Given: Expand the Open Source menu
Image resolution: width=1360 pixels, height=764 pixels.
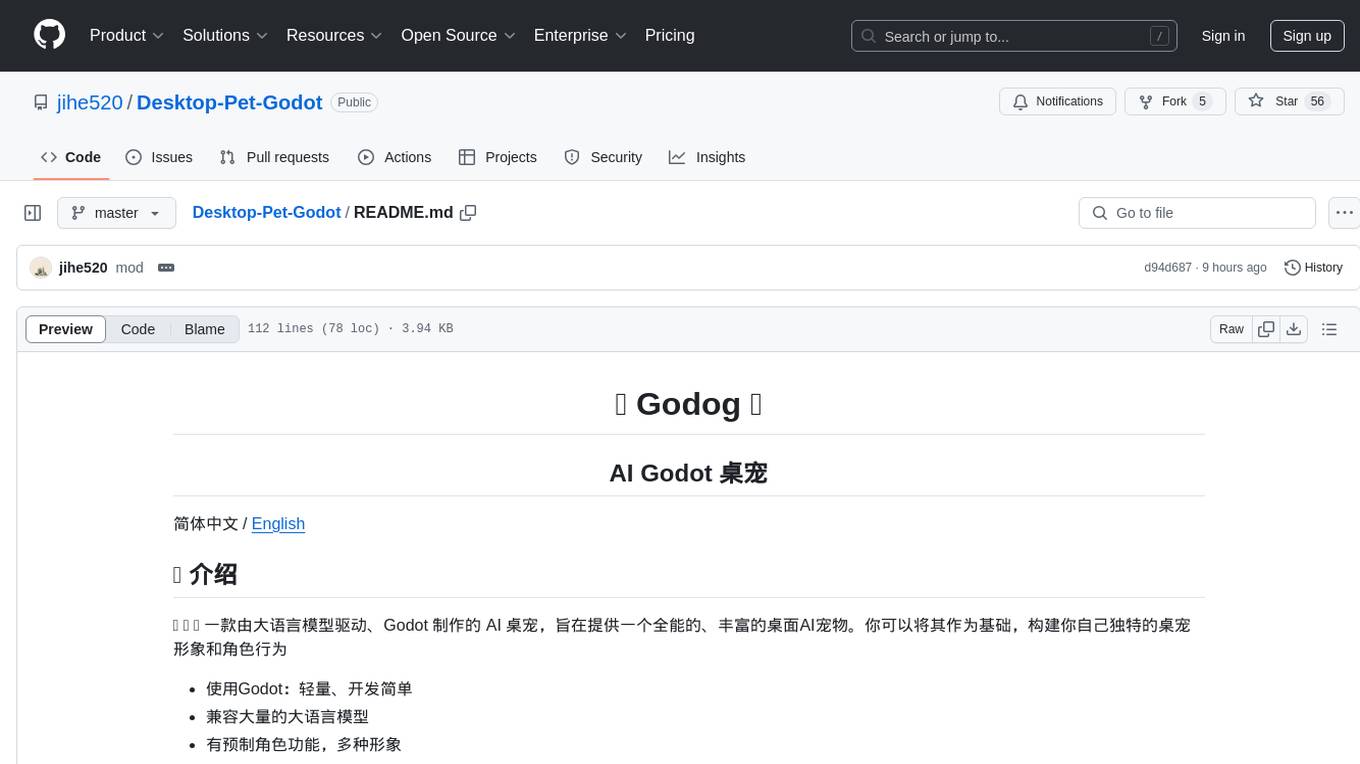Looking at the screenshot, I should point(458,35).
